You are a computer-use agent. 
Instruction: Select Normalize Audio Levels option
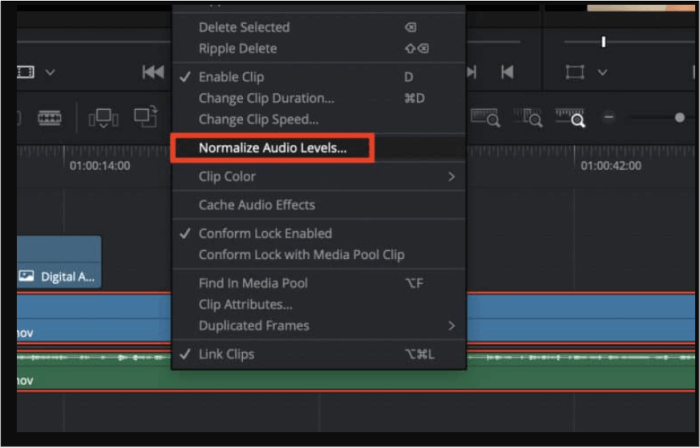(318, 148)
